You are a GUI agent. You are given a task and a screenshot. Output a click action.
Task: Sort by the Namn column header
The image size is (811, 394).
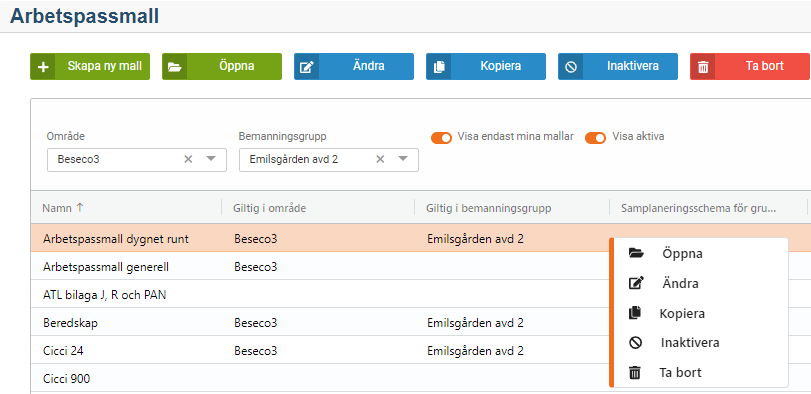(63, 208)
